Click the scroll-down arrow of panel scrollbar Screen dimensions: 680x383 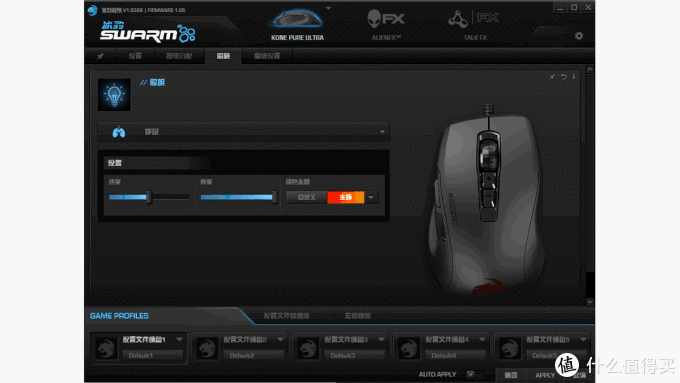(x=590, y=302)
